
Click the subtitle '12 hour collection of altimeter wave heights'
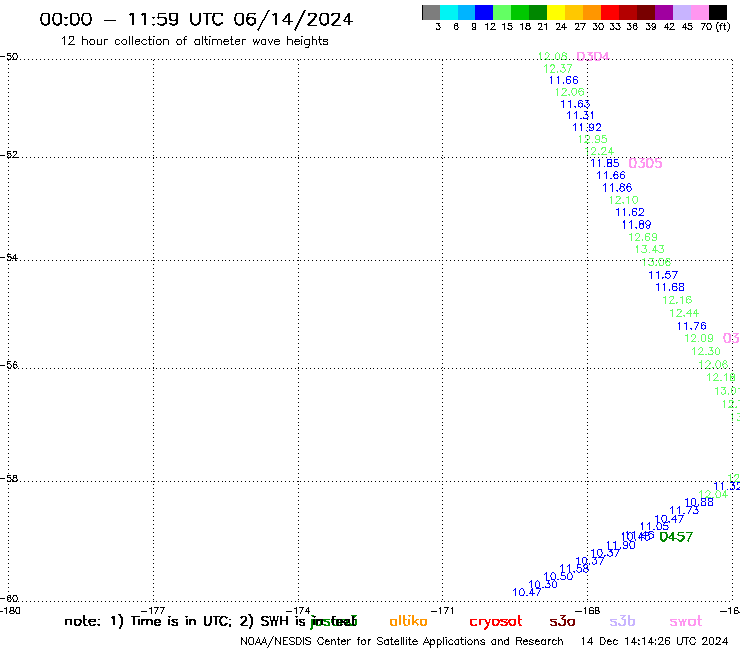pyautogui.click(x=194, y=41)
